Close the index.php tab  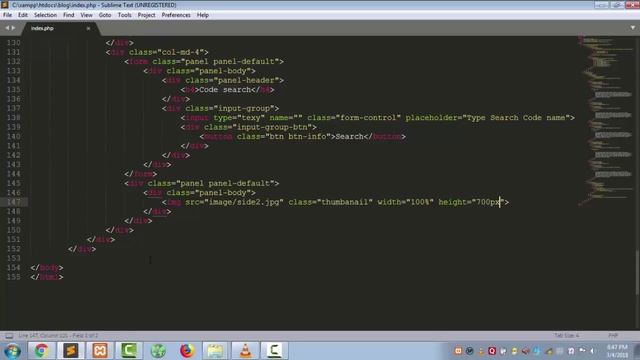tap(88, 29)
